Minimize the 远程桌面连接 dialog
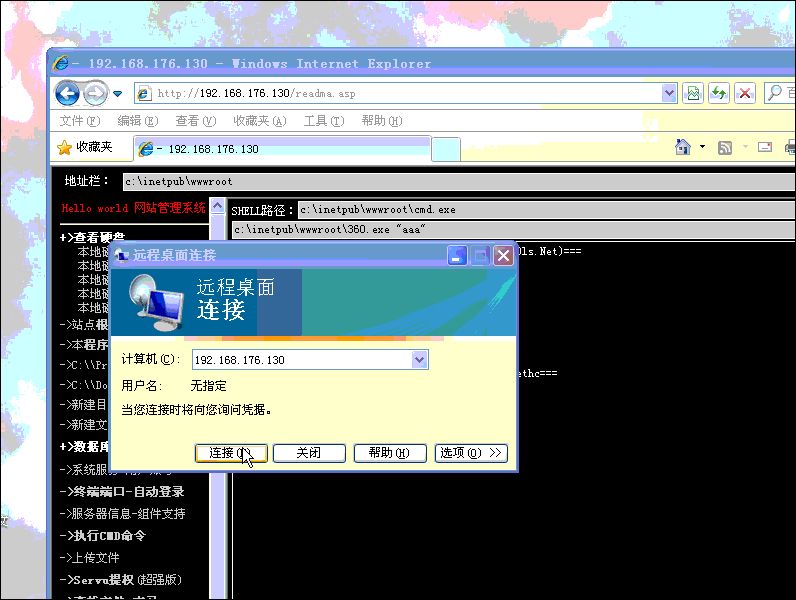796x600 pixels. point(457,255)
